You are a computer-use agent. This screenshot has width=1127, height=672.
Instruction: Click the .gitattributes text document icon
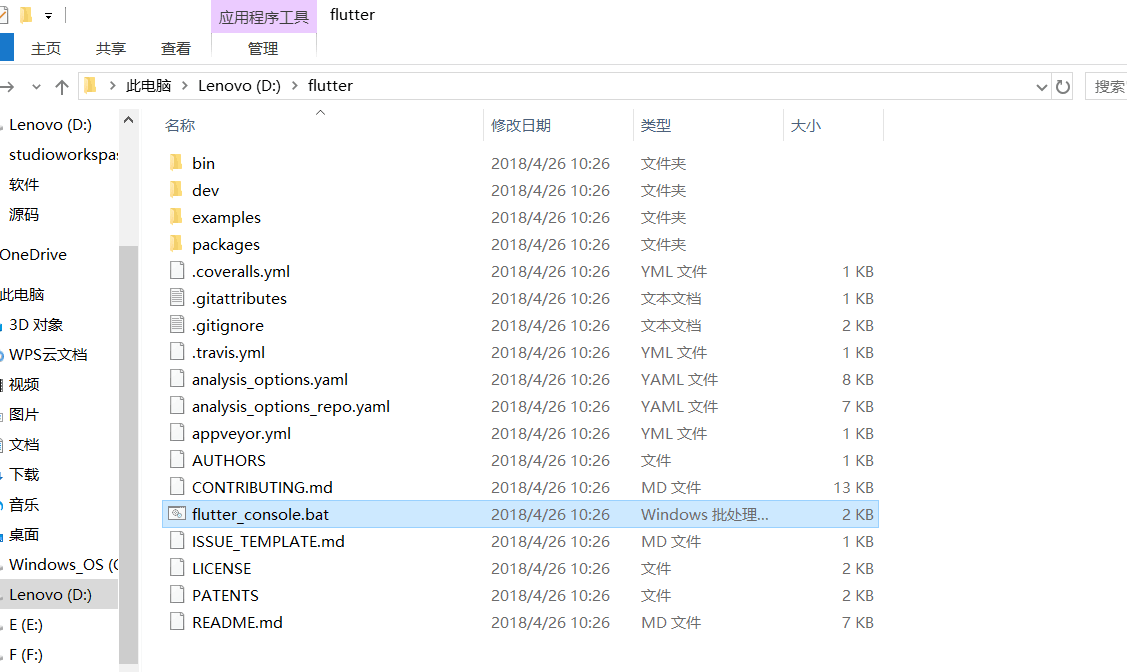point(177,298)
